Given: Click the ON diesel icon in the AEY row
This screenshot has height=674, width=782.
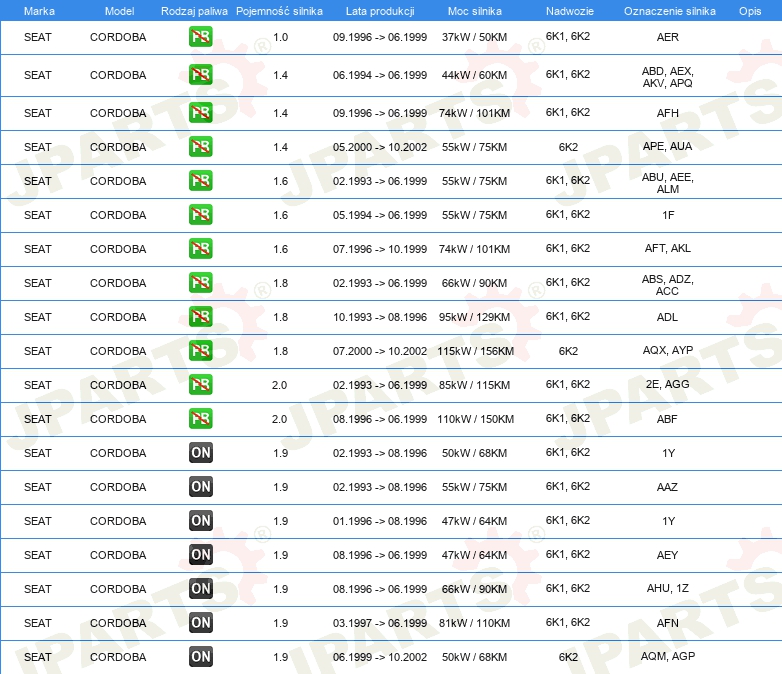Looking at the screenshot, I should point(200,554).
